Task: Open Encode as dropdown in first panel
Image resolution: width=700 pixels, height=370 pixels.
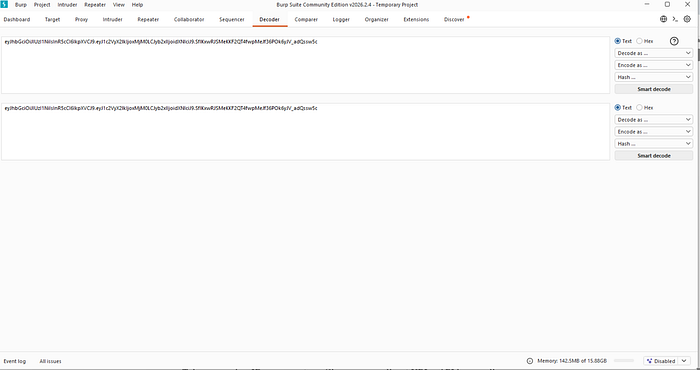Action: [654, 65]
